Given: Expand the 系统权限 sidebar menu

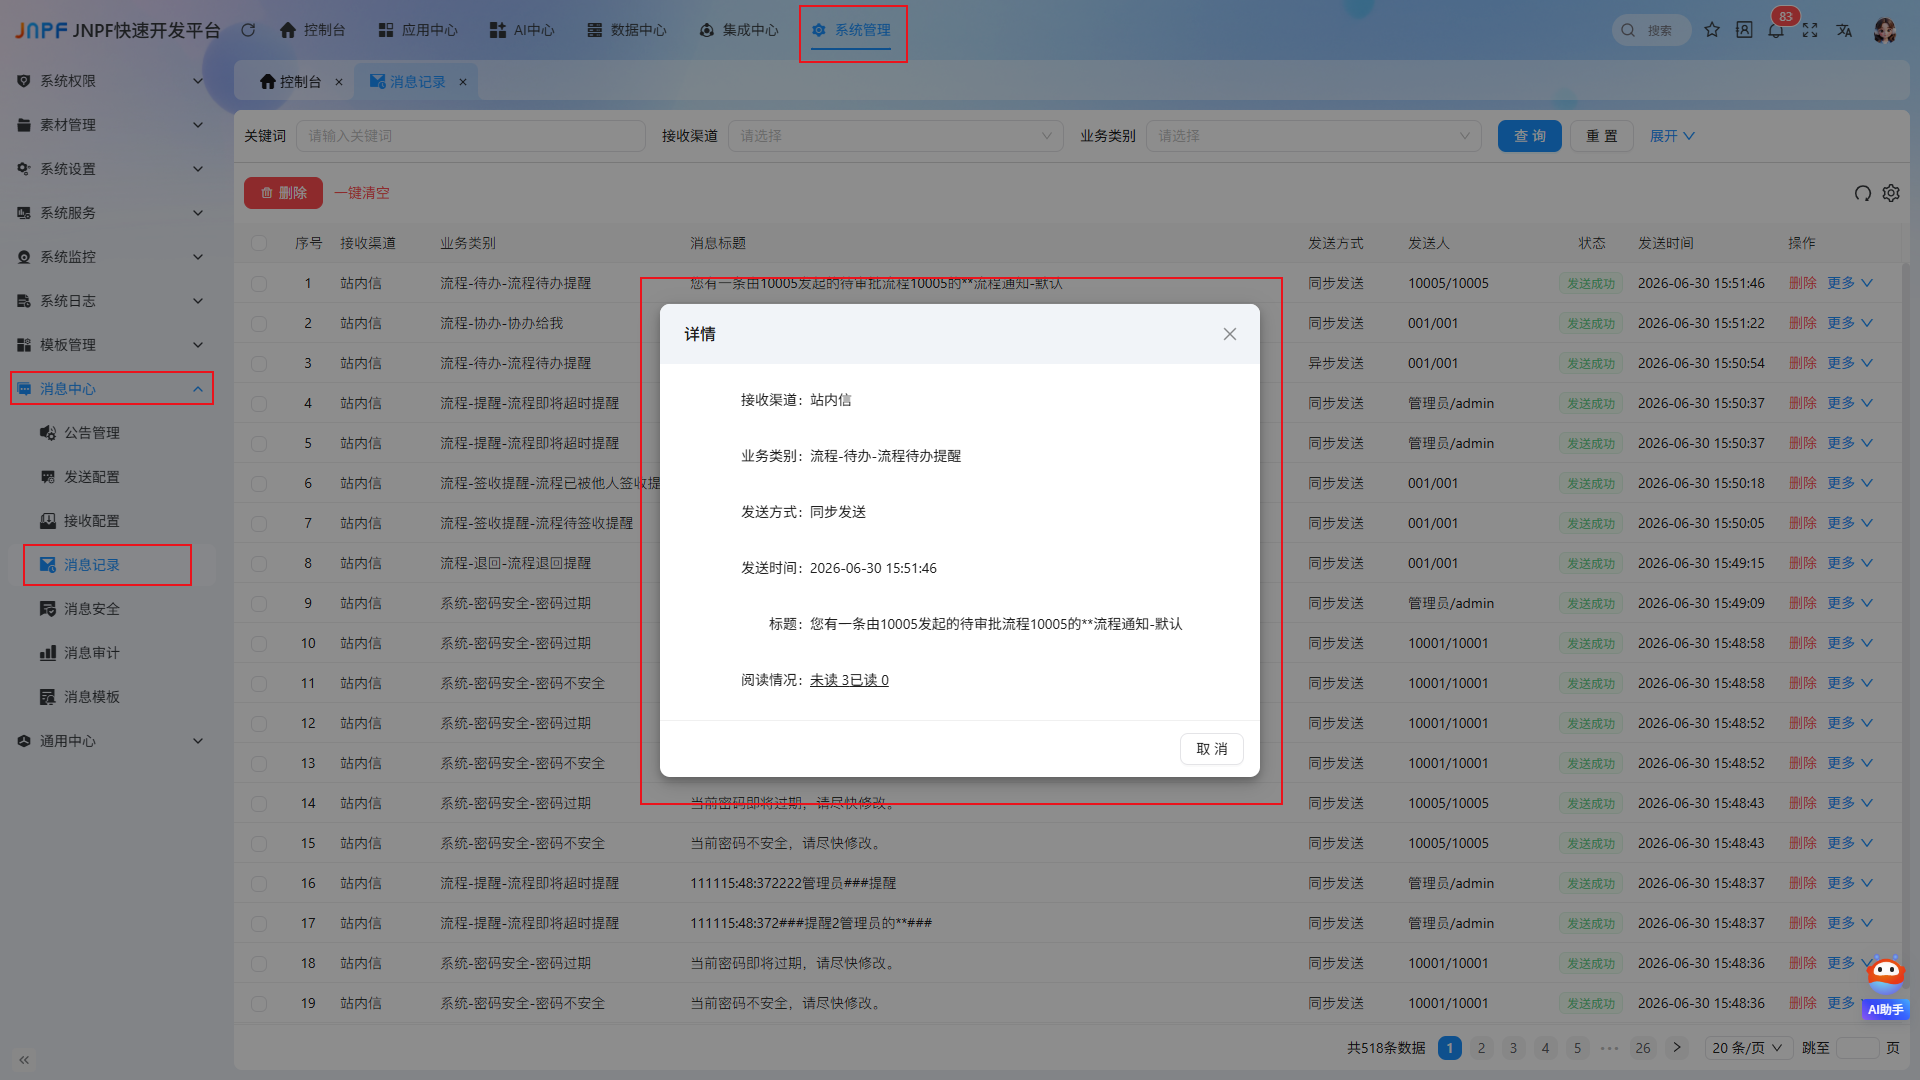Looking at the screenshot, I should [x=110, y=81].
